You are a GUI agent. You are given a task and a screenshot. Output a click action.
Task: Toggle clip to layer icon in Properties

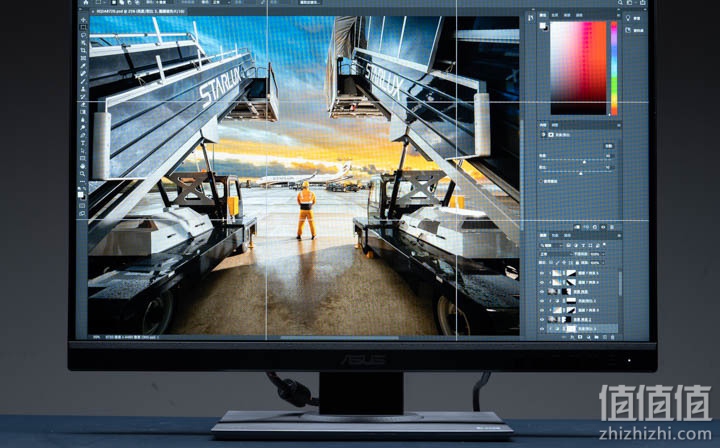pyautogui.click(x=577, y=227)
